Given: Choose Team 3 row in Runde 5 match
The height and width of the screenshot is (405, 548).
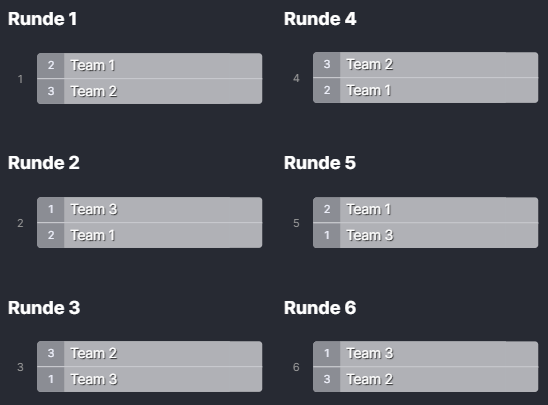Looking at the screenshot, I should pos(426,236).
